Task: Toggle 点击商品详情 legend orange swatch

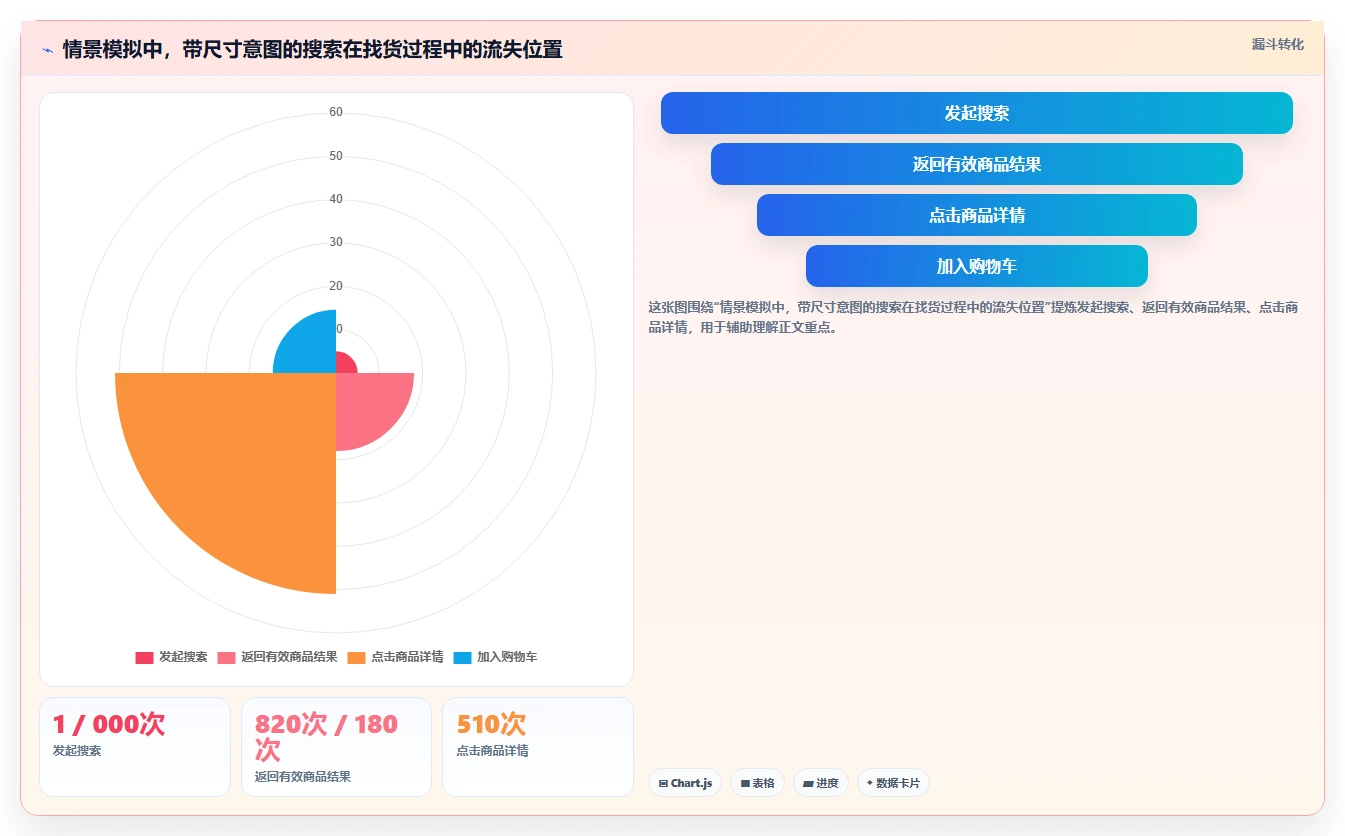Action: [357, 657]
